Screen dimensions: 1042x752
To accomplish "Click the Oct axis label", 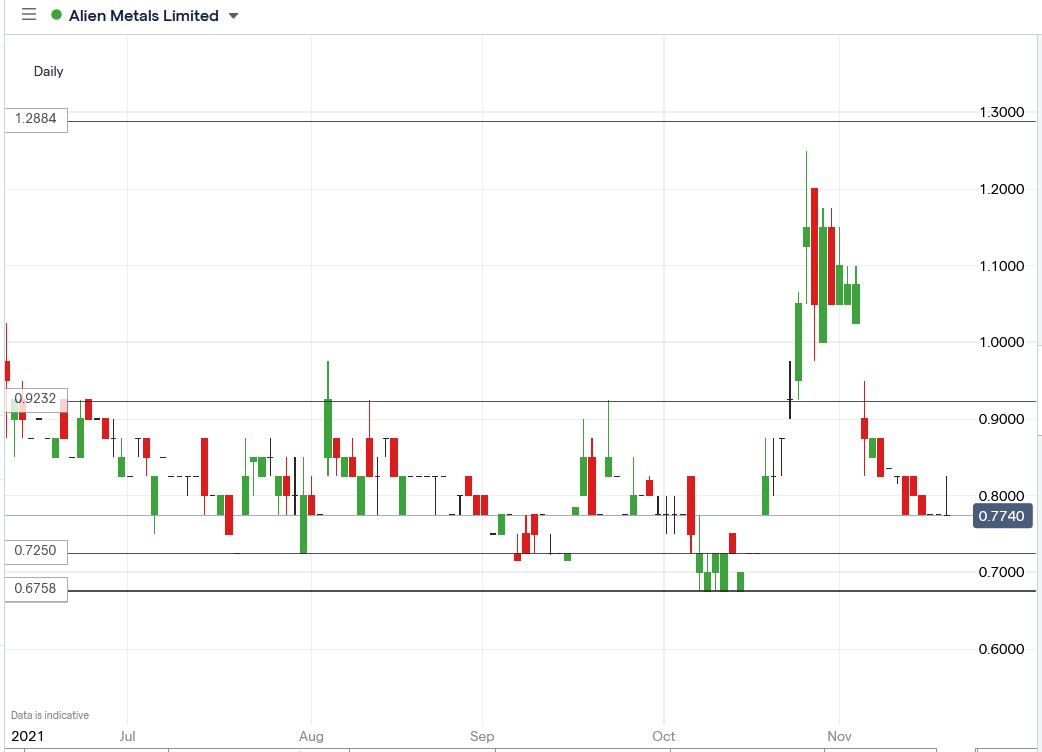I will pyautogui.click(x=663, y=736).
